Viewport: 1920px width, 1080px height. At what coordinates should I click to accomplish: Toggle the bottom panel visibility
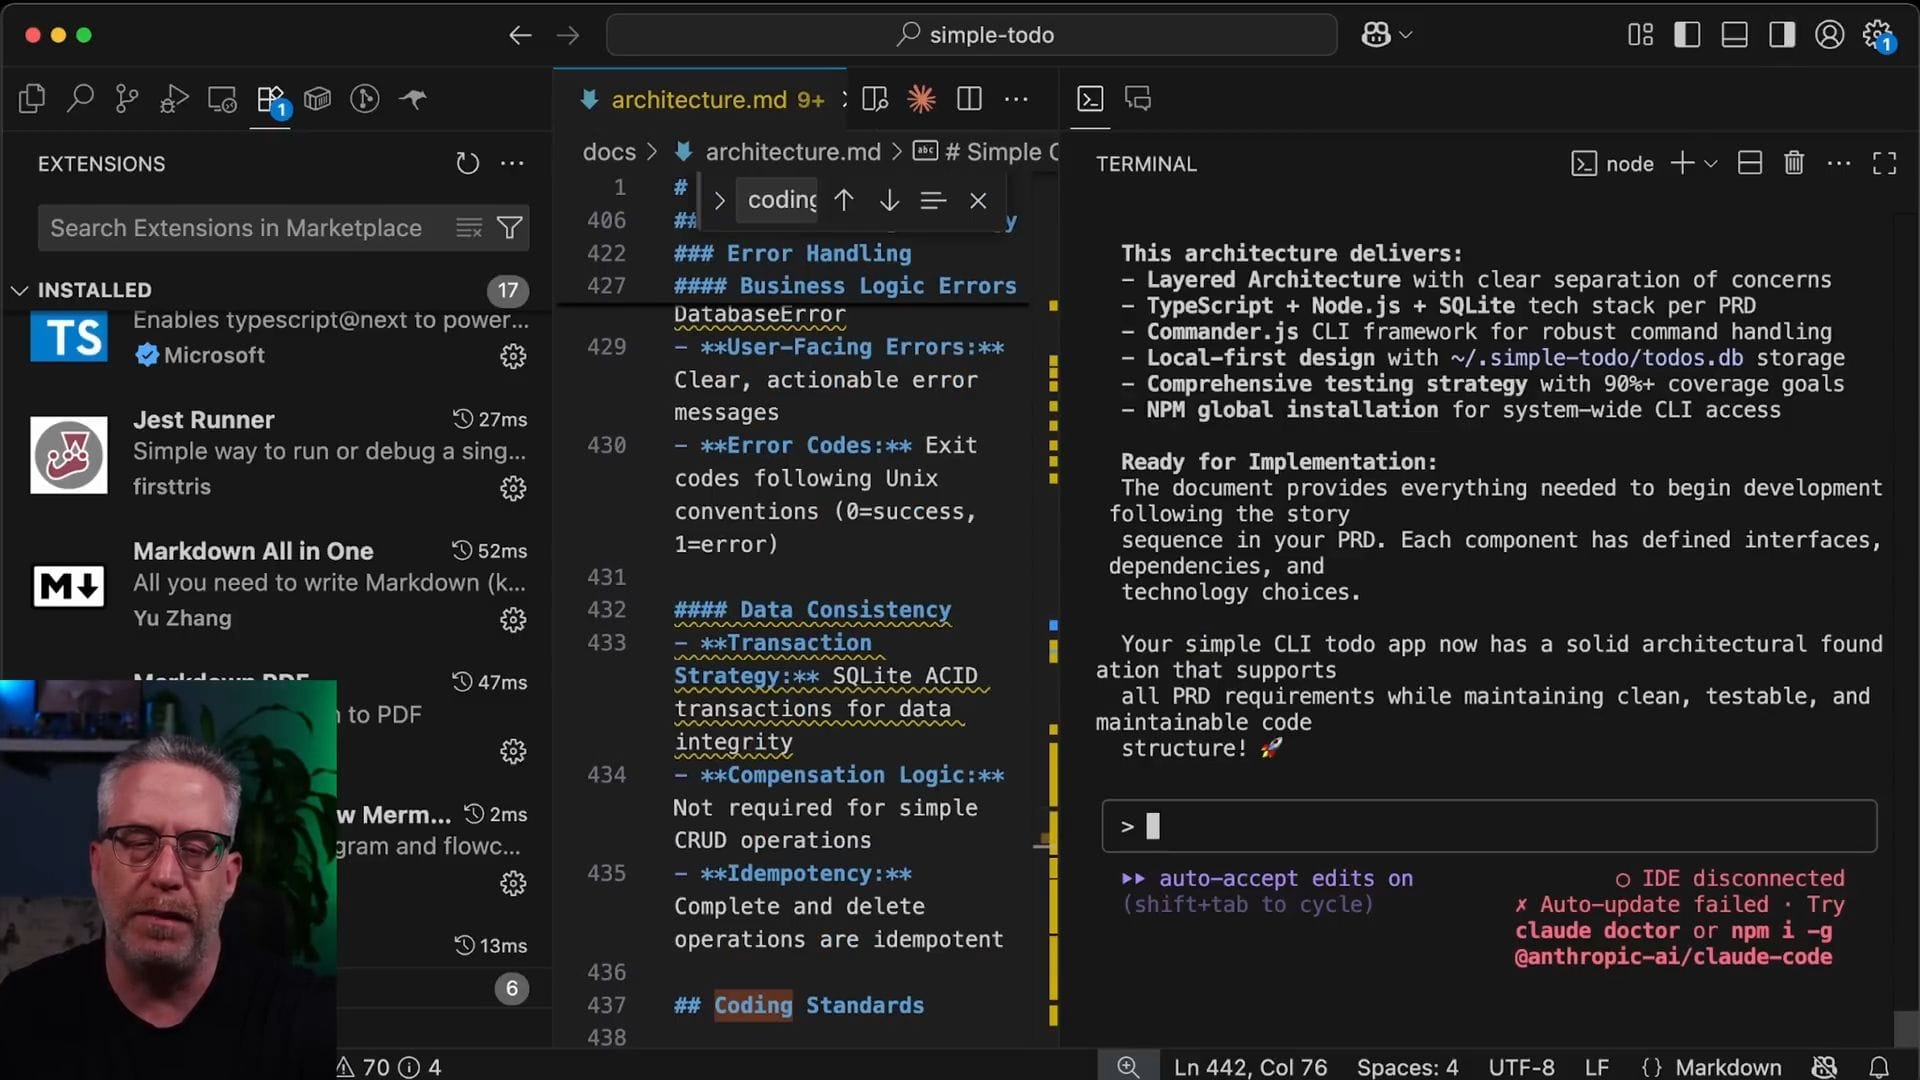coord(1734,35)
